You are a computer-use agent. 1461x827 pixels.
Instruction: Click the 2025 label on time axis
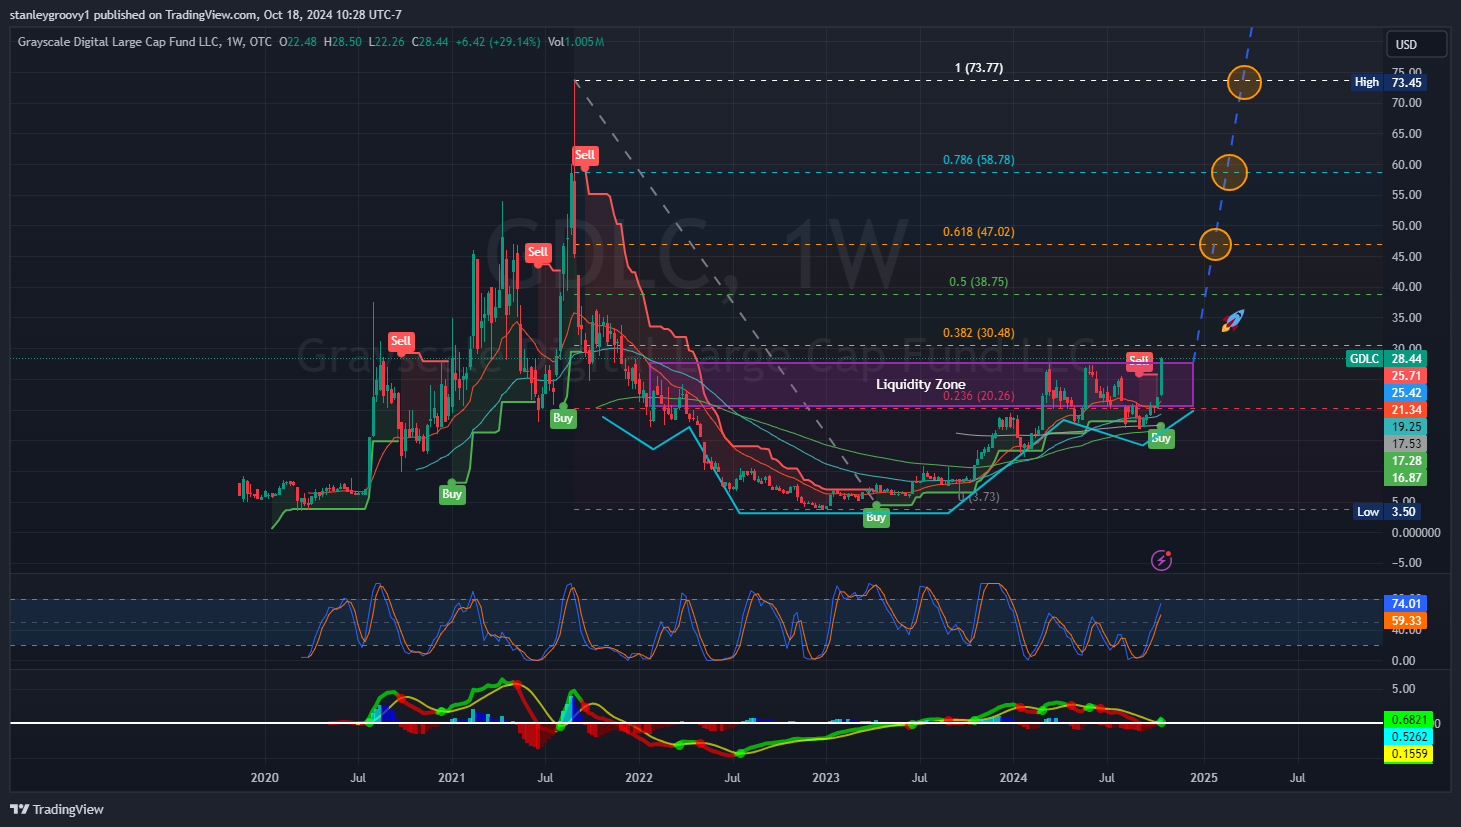[1204, 778]
